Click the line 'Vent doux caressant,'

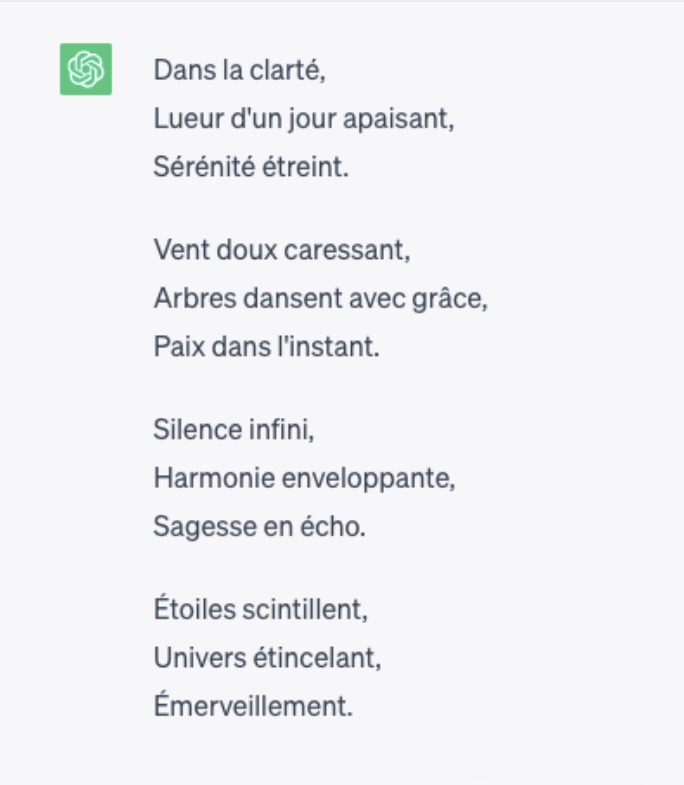tap(281, 250)
